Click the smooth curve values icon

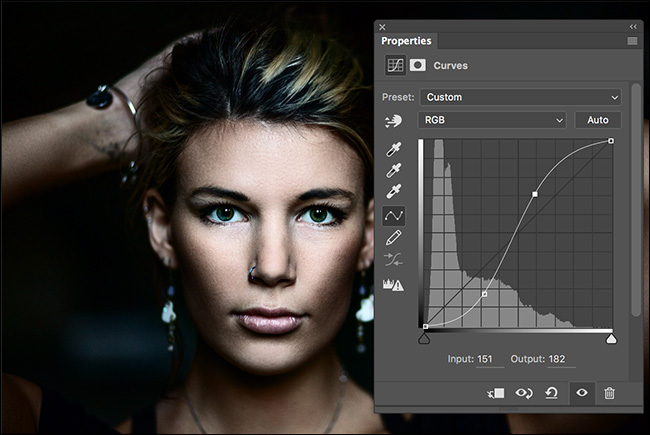(x=393, y=260)
